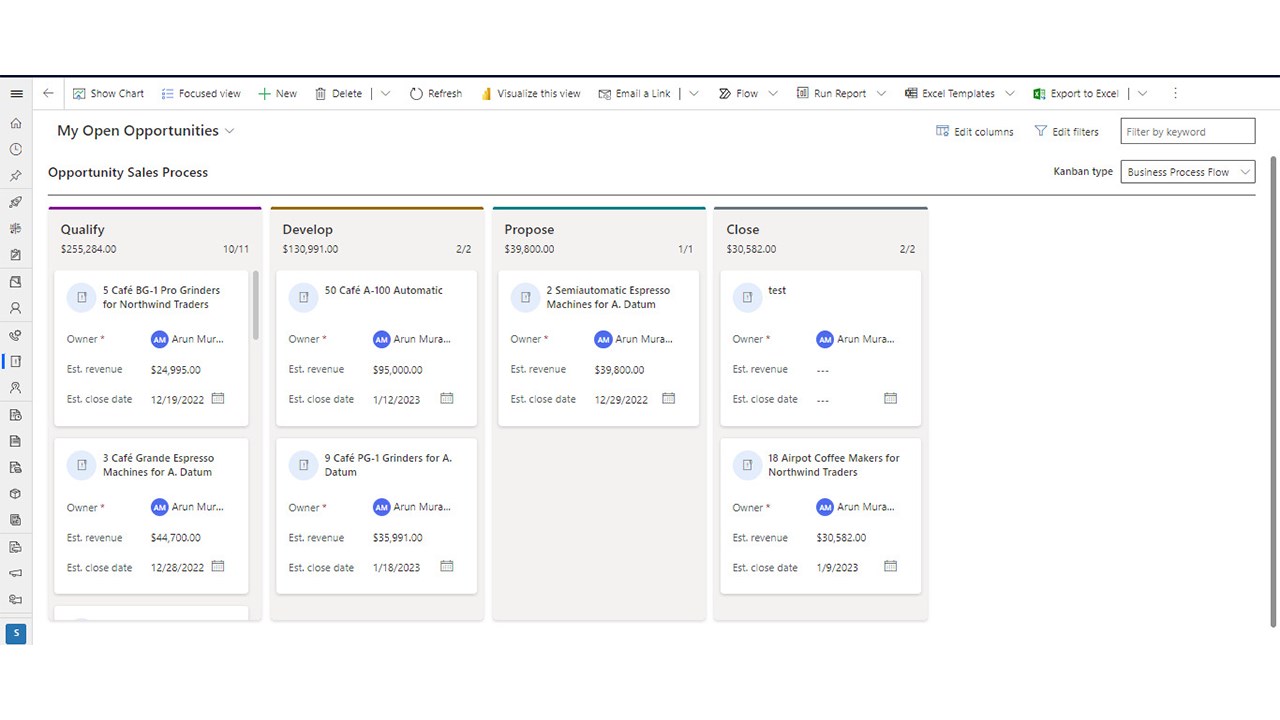Click the more commands vertical ellipsis
The image size is (1280, 720).
(1175, 93)
